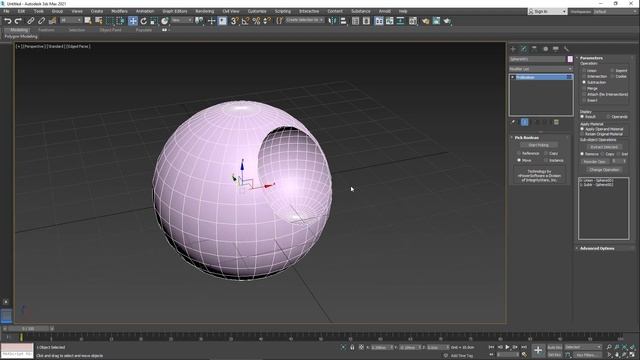
Task: Open the Modifier List dropdown
Action: (x=541, y=69)
